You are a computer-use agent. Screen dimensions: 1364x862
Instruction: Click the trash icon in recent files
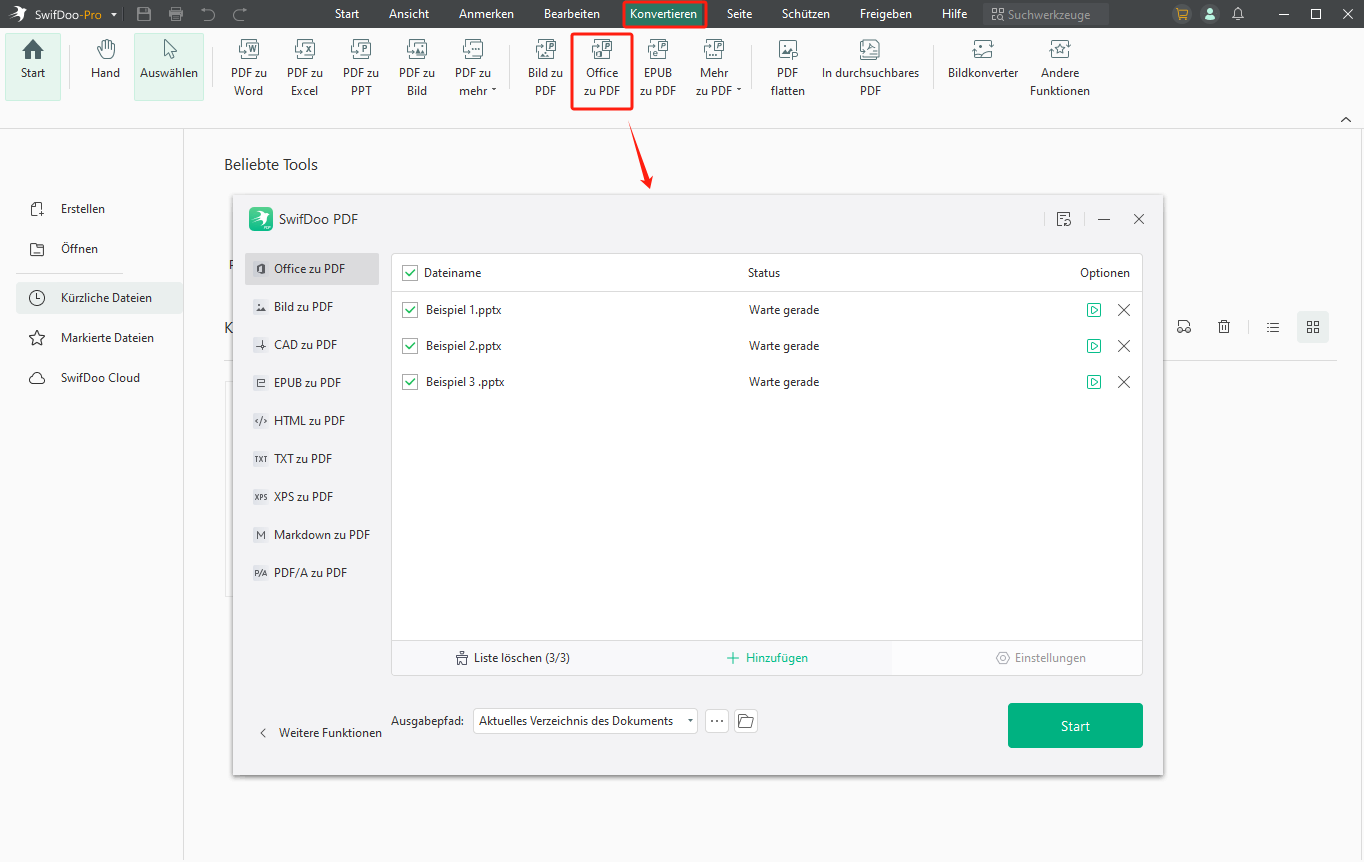click(1224, 327)
